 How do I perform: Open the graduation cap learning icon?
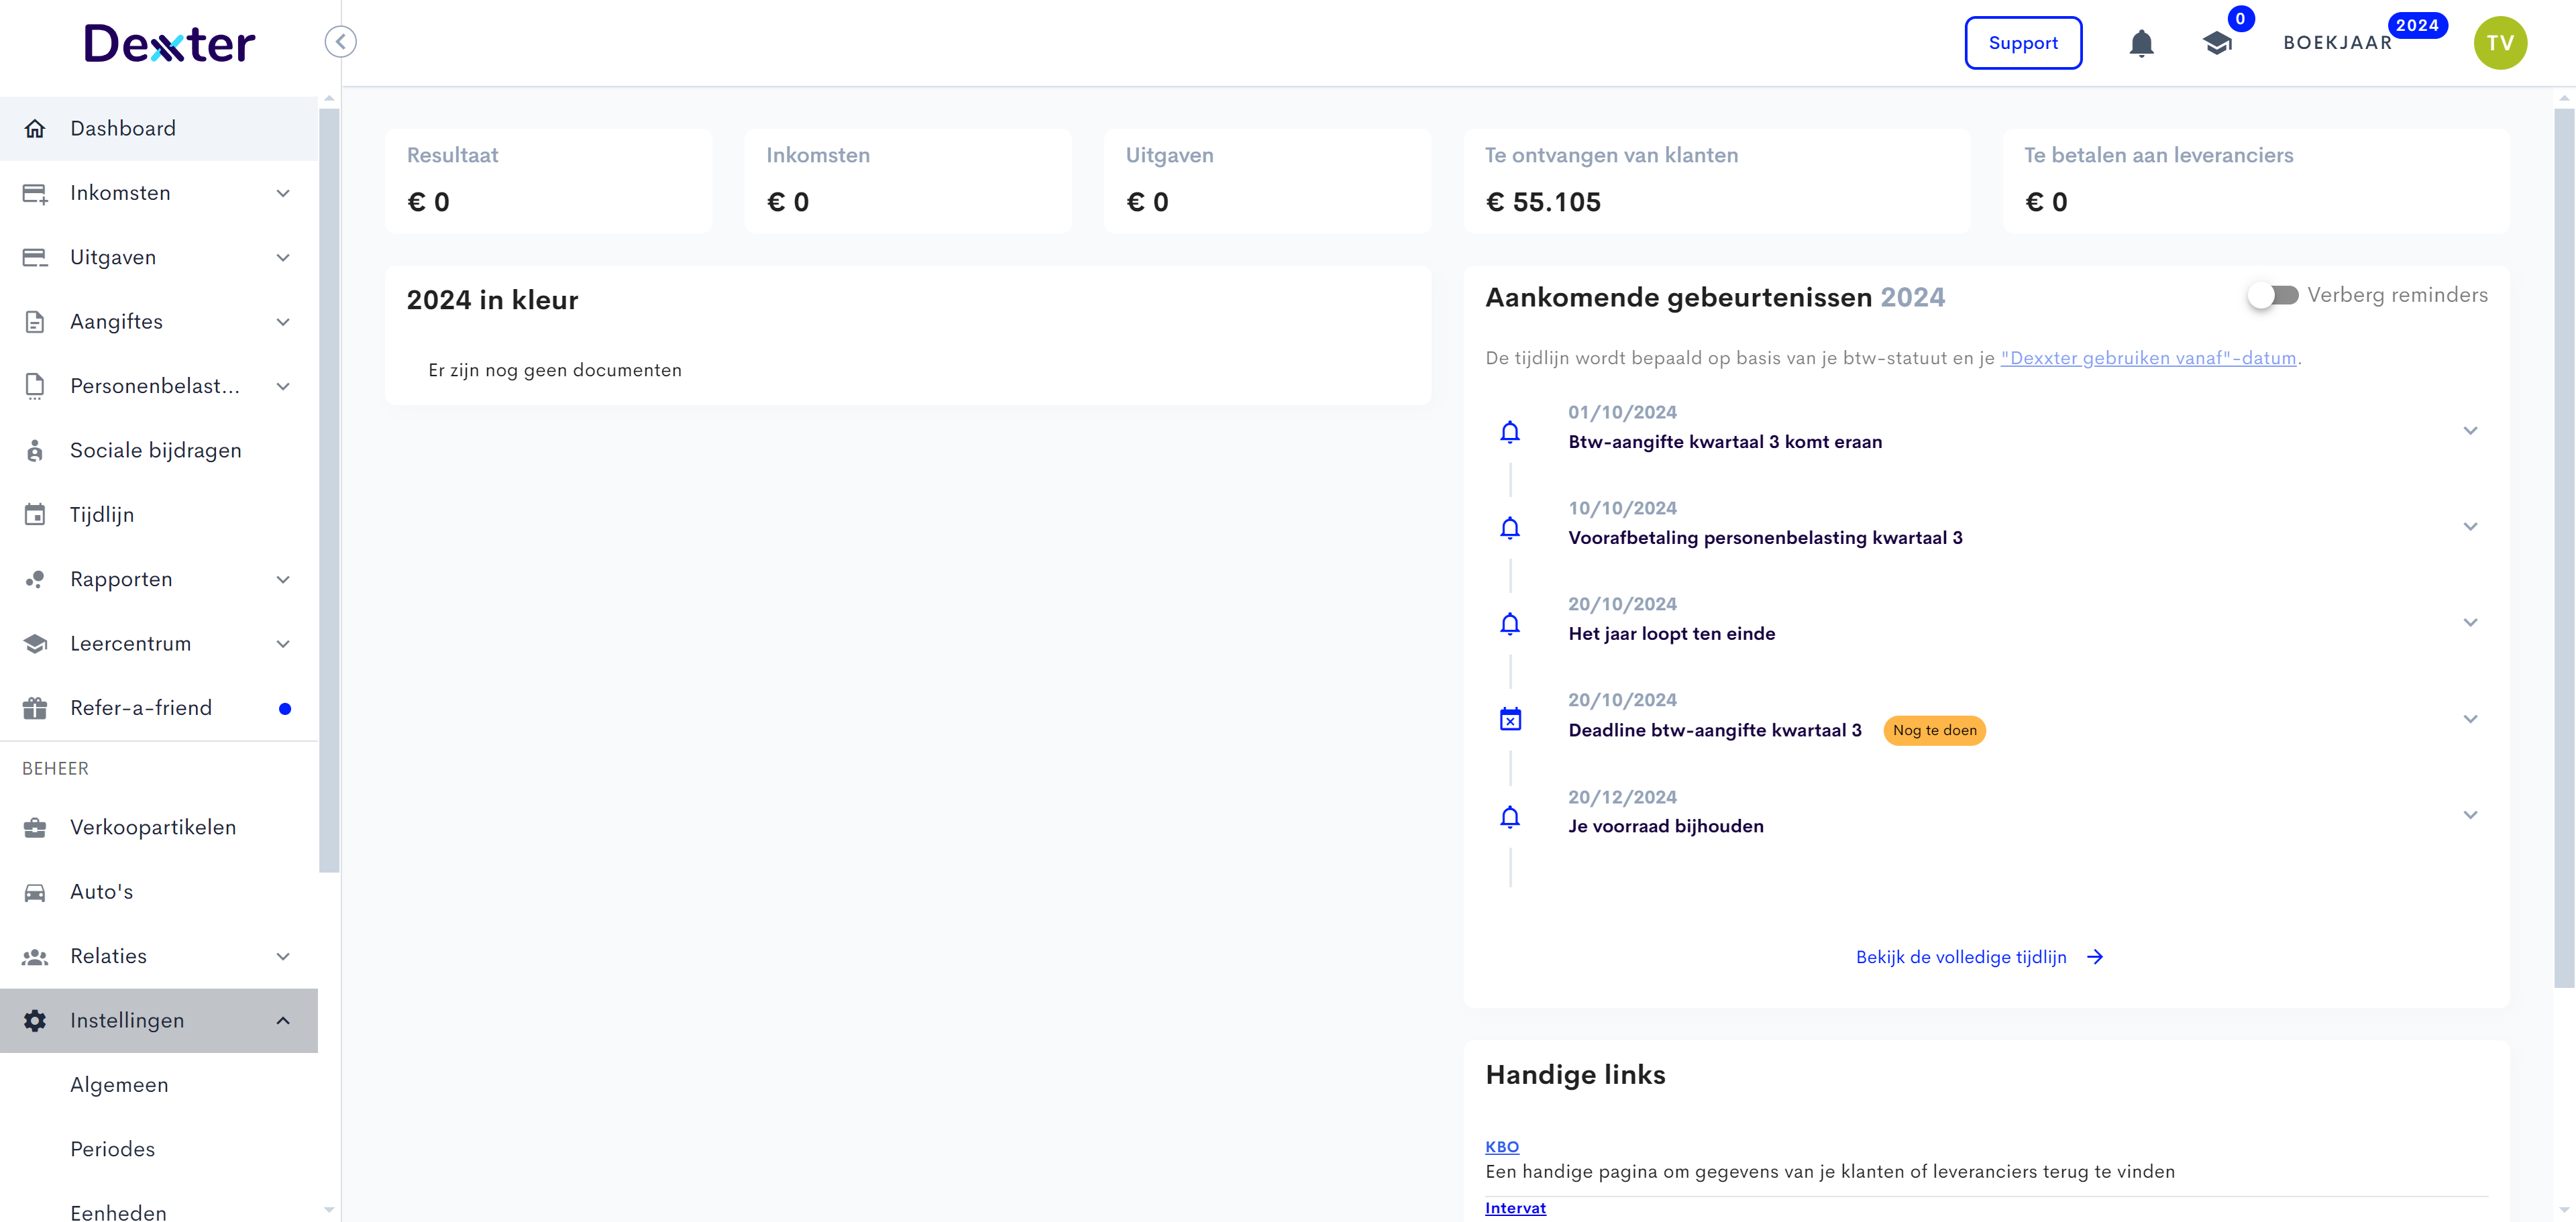[2217, 43]
